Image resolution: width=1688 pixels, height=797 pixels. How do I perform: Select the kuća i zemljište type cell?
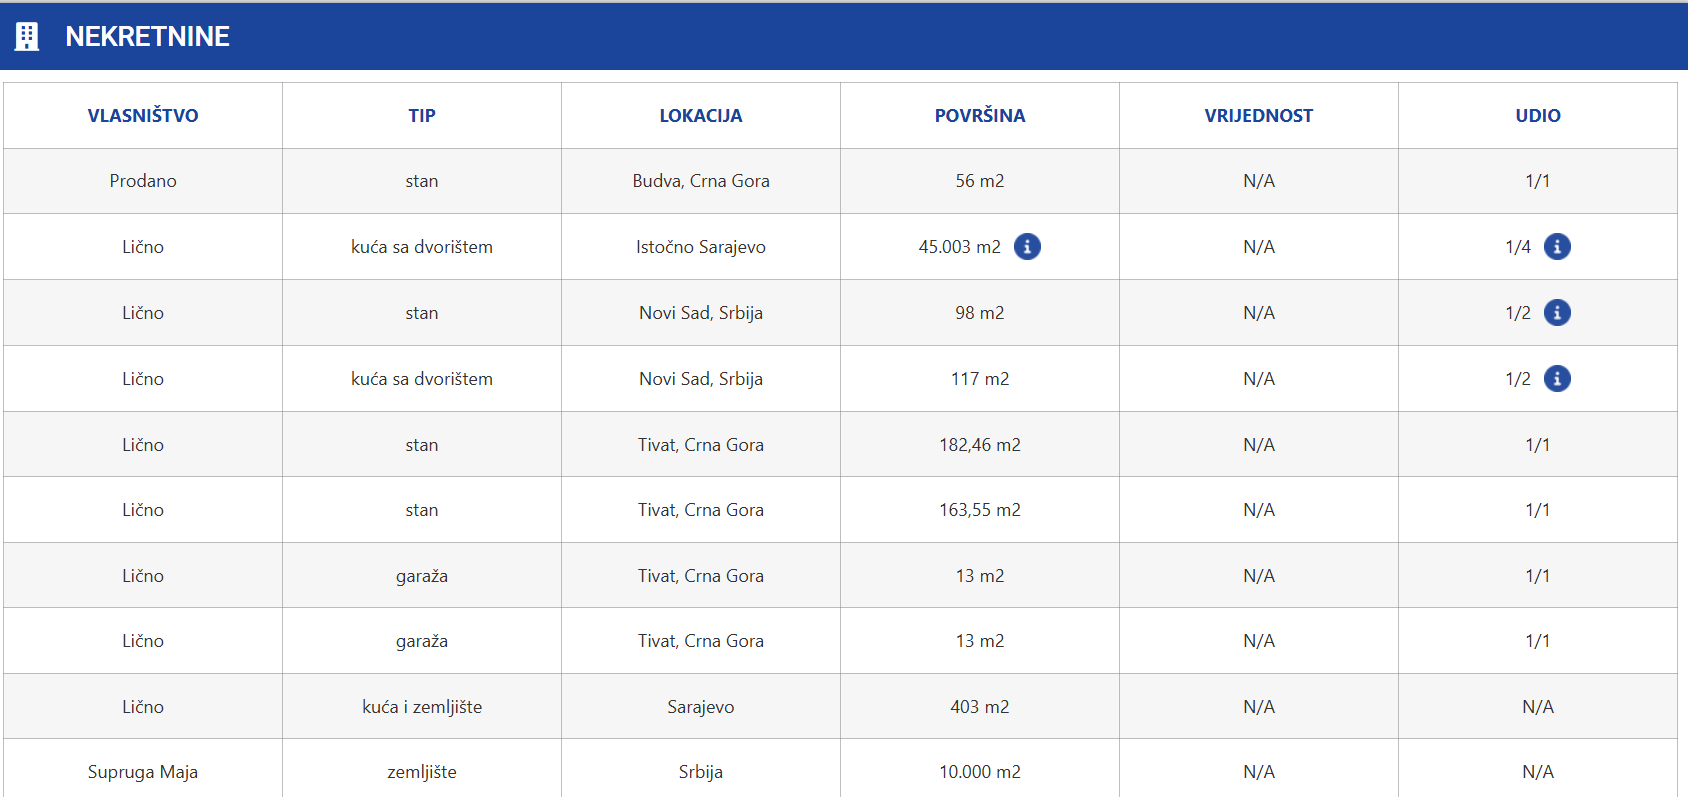tap(422, 707)
